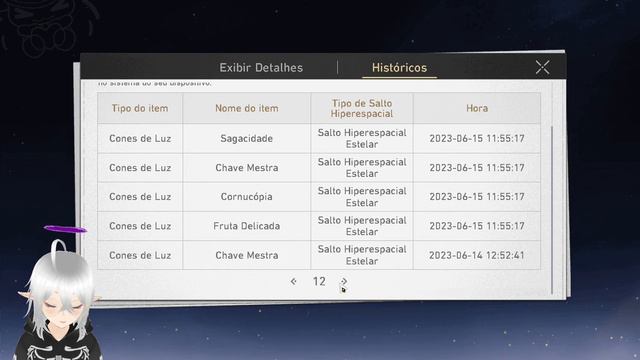Screen dimensions: 640x360
Task: Switch to the Exibir Detalhes tab
Action: point(261,68)
